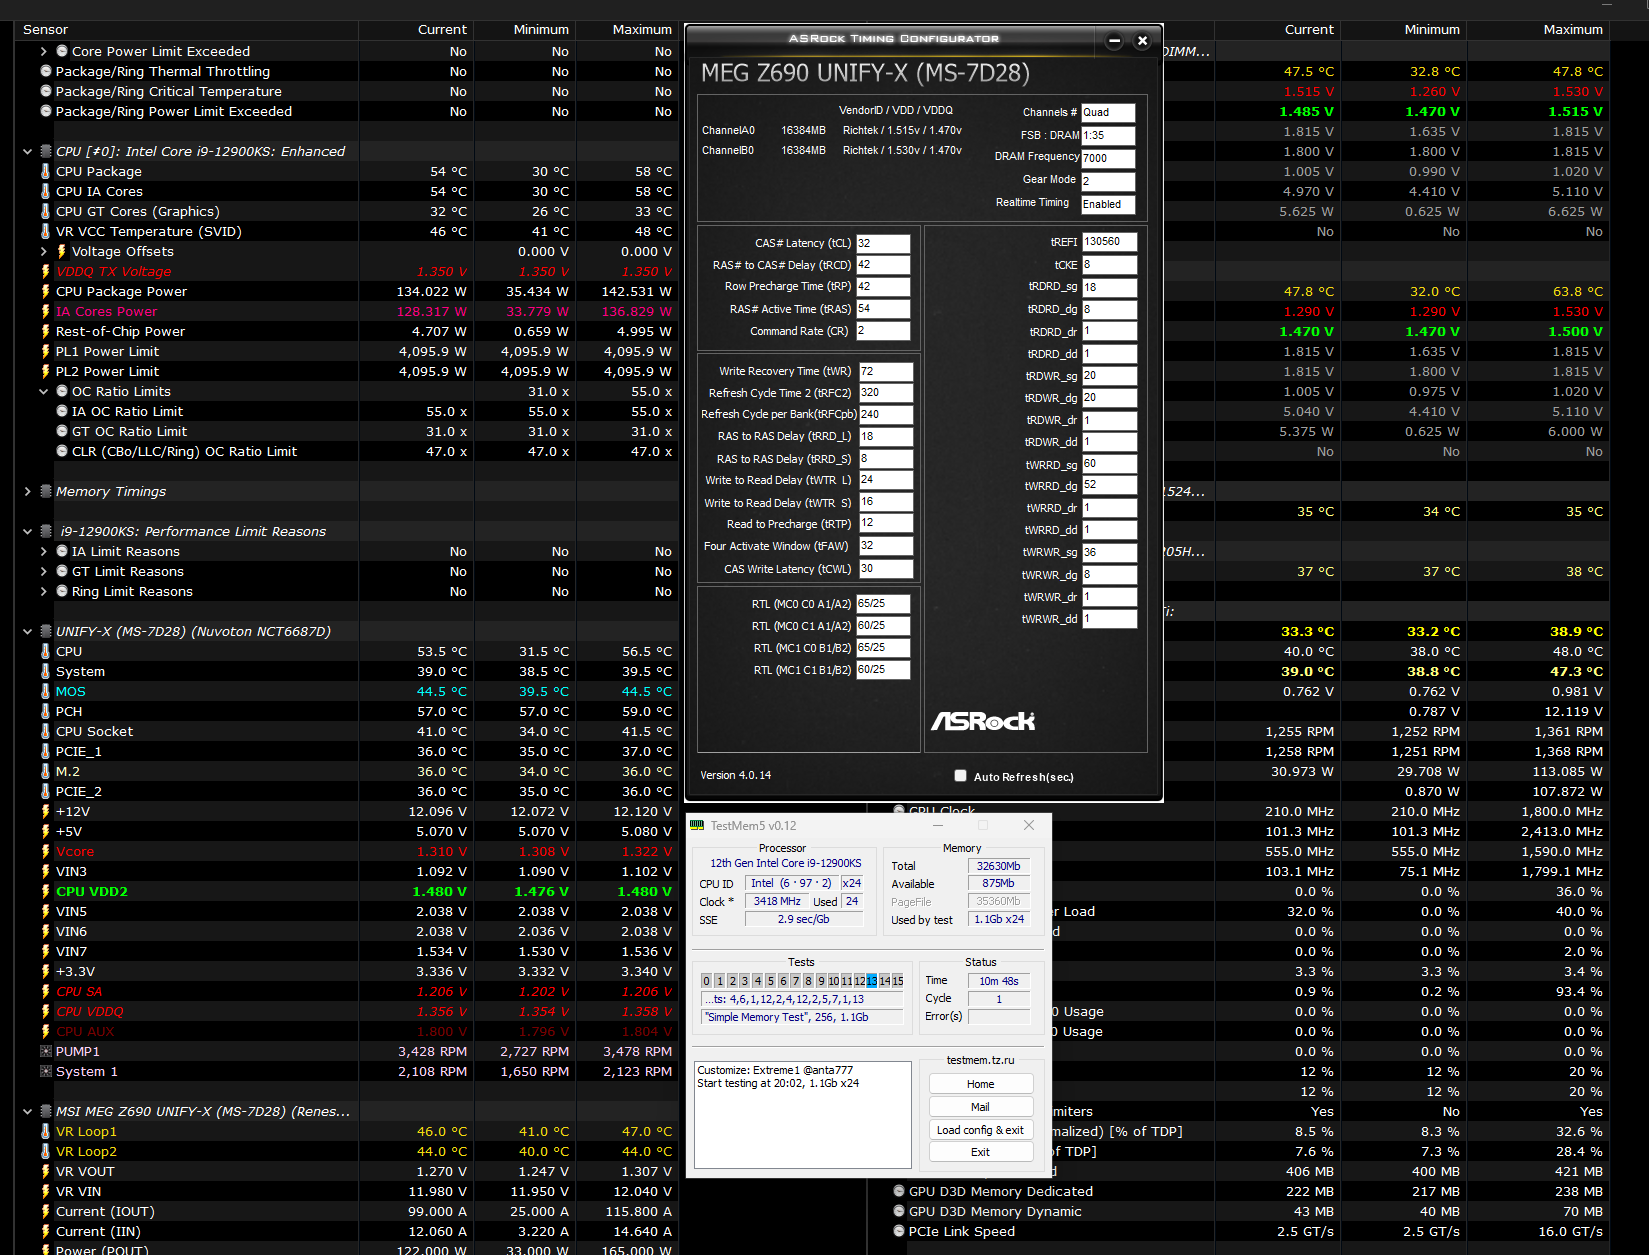Viewport: 1649px width, 1255px height.
Task: Collapse the Performance Limit Reasons group
Action: [28, 531]
